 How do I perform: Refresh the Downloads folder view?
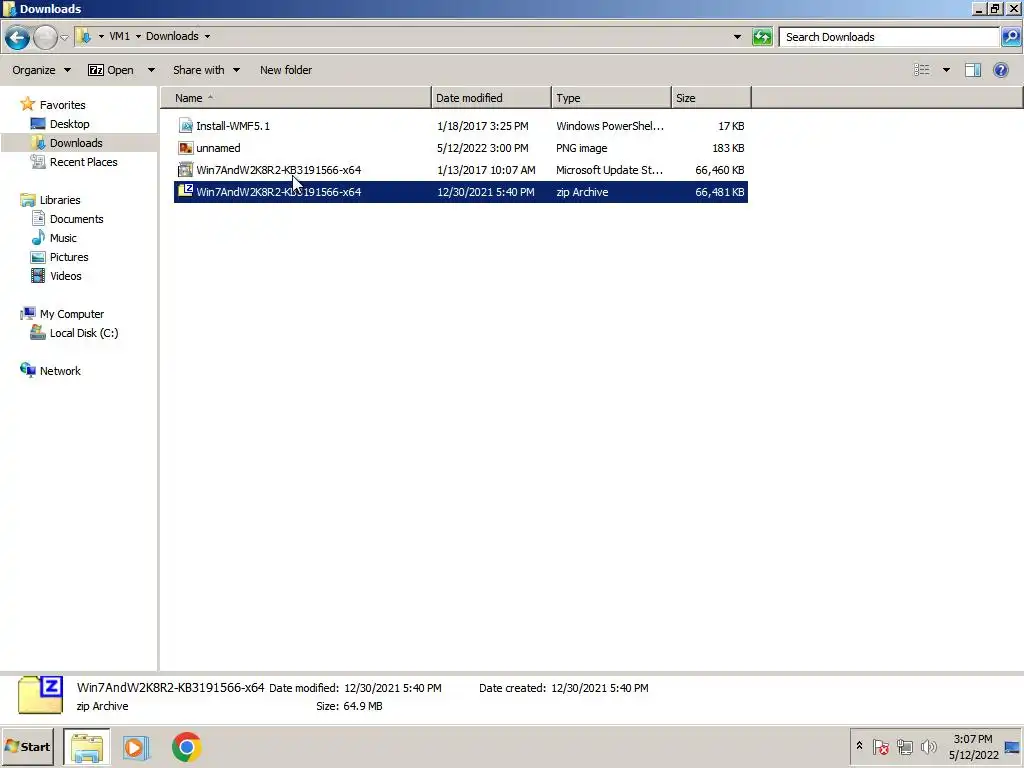(x=762, y=37)
